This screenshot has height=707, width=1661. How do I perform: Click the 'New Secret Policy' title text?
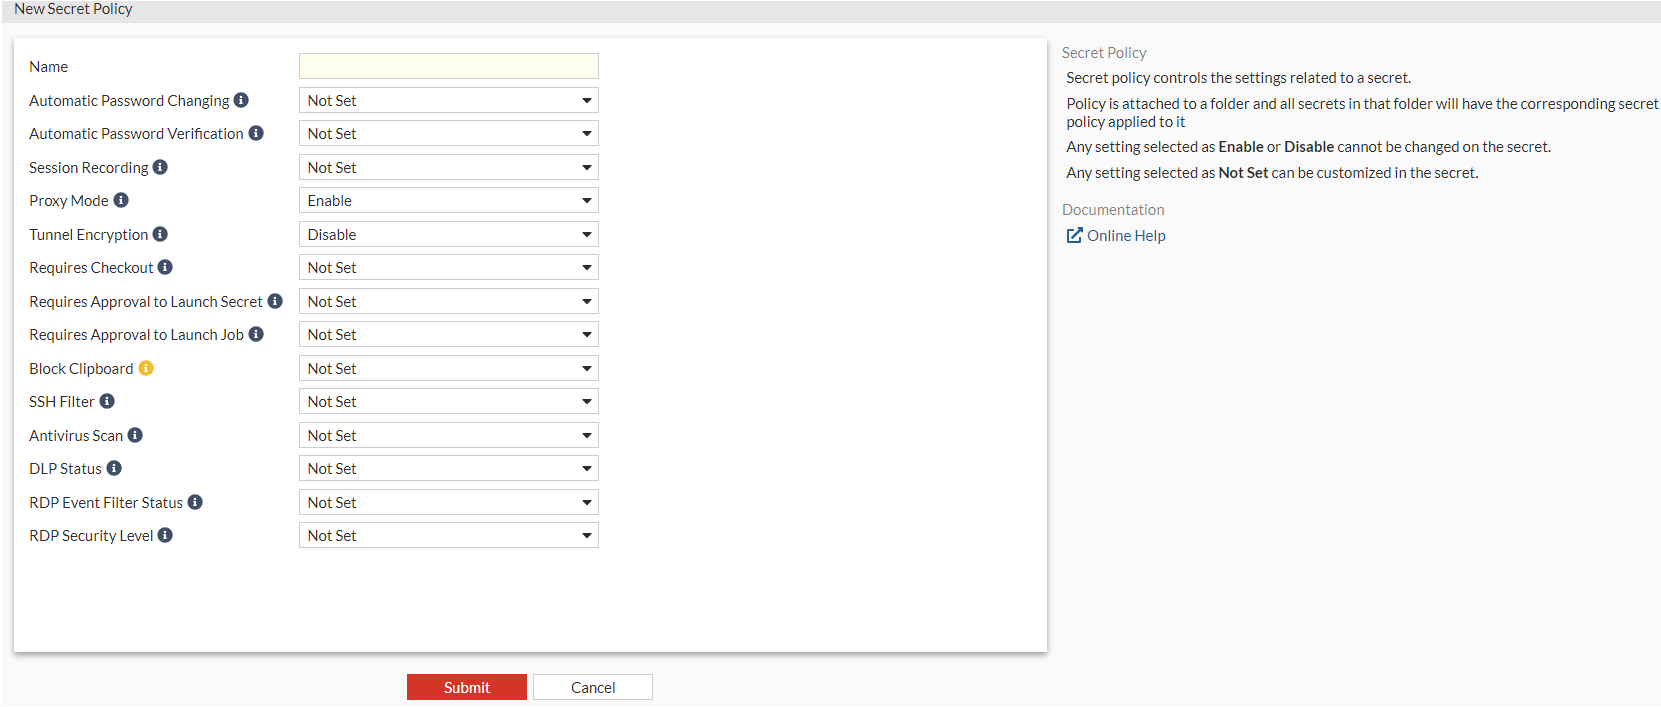click(73, 9)
